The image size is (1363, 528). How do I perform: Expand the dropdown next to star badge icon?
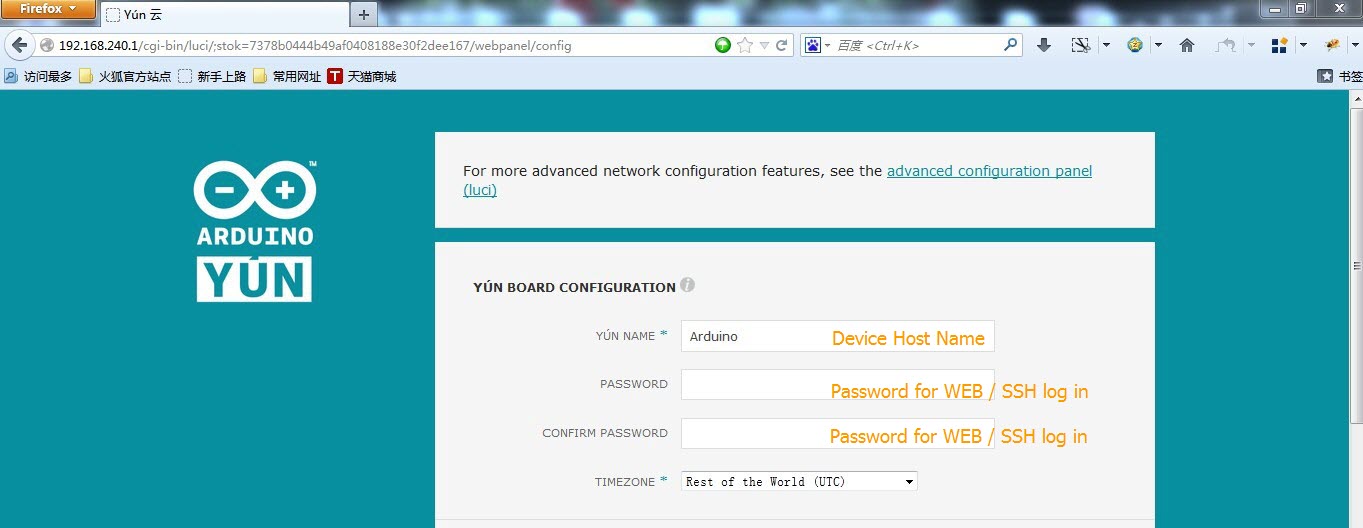pos(1158,45)
